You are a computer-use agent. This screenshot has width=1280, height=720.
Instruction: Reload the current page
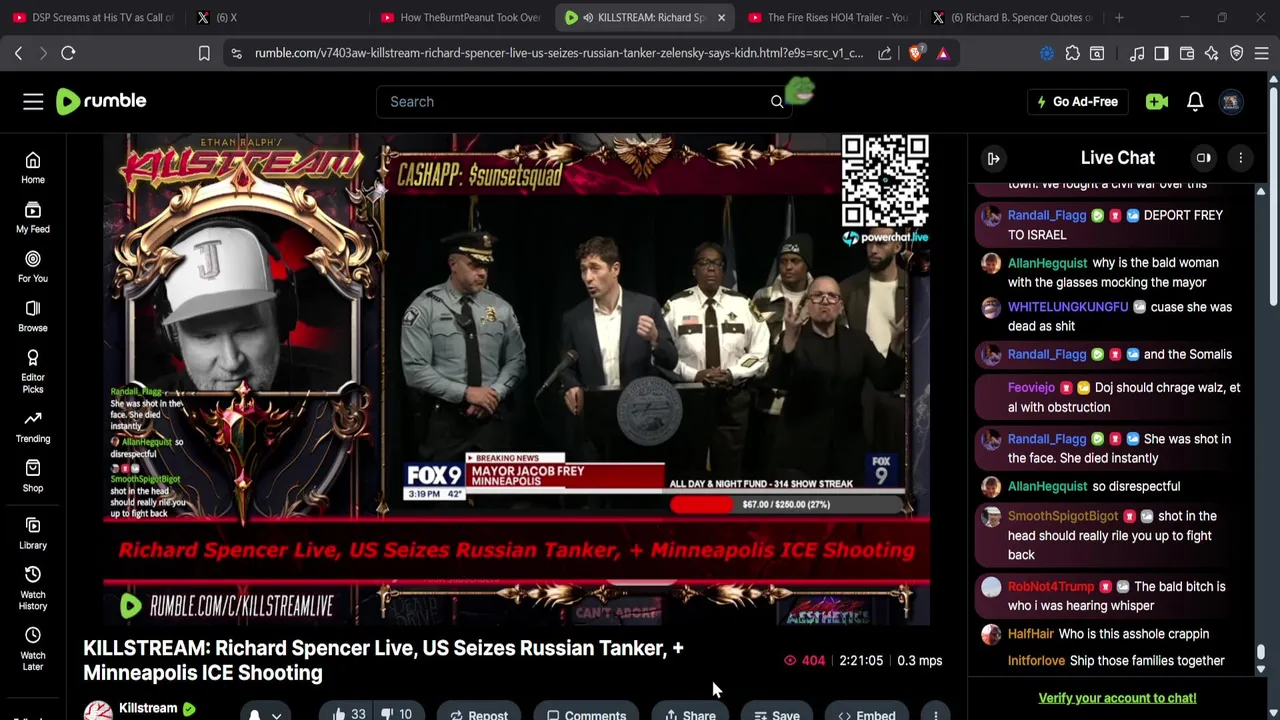click(68, 53)
